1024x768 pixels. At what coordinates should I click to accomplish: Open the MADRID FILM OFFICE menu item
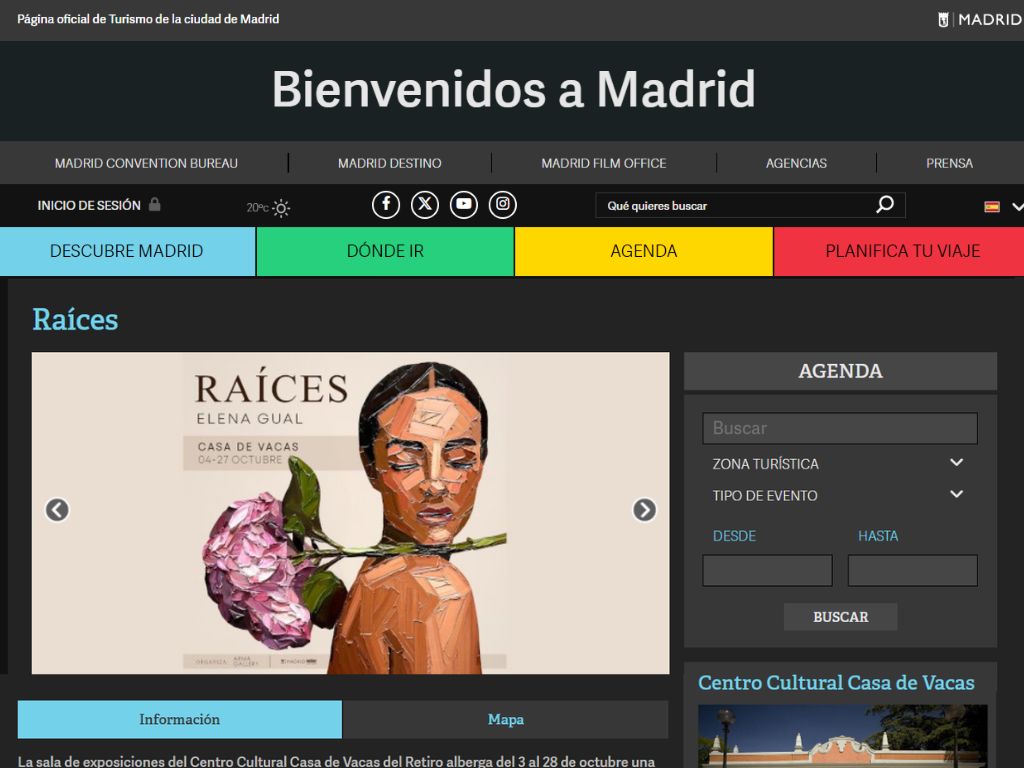pyautogui.click(x=604, y=163)
